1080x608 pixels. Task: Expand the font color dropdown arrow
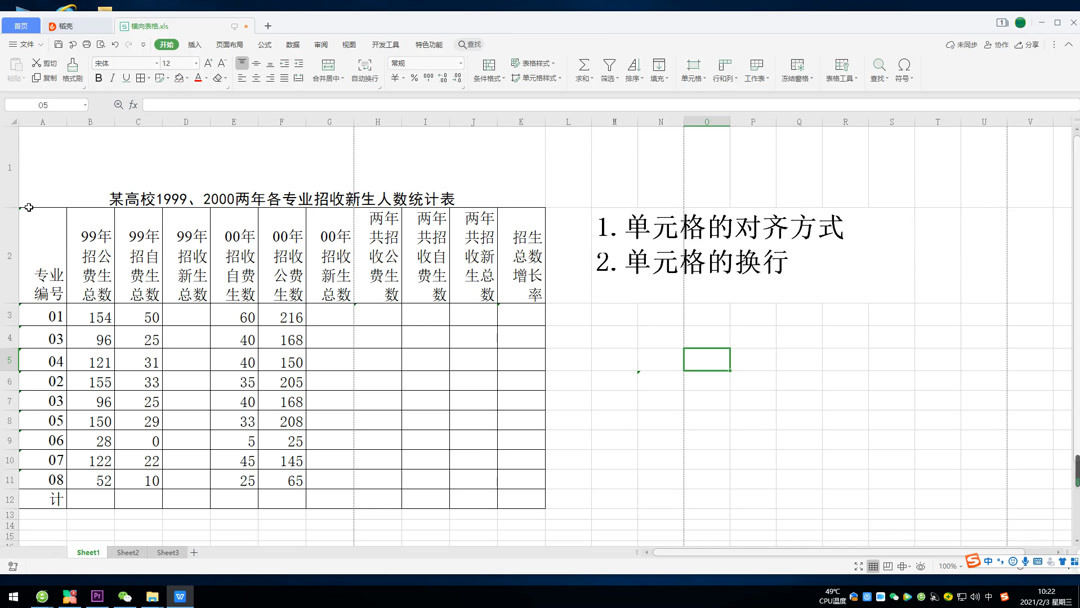coord(205,80)
